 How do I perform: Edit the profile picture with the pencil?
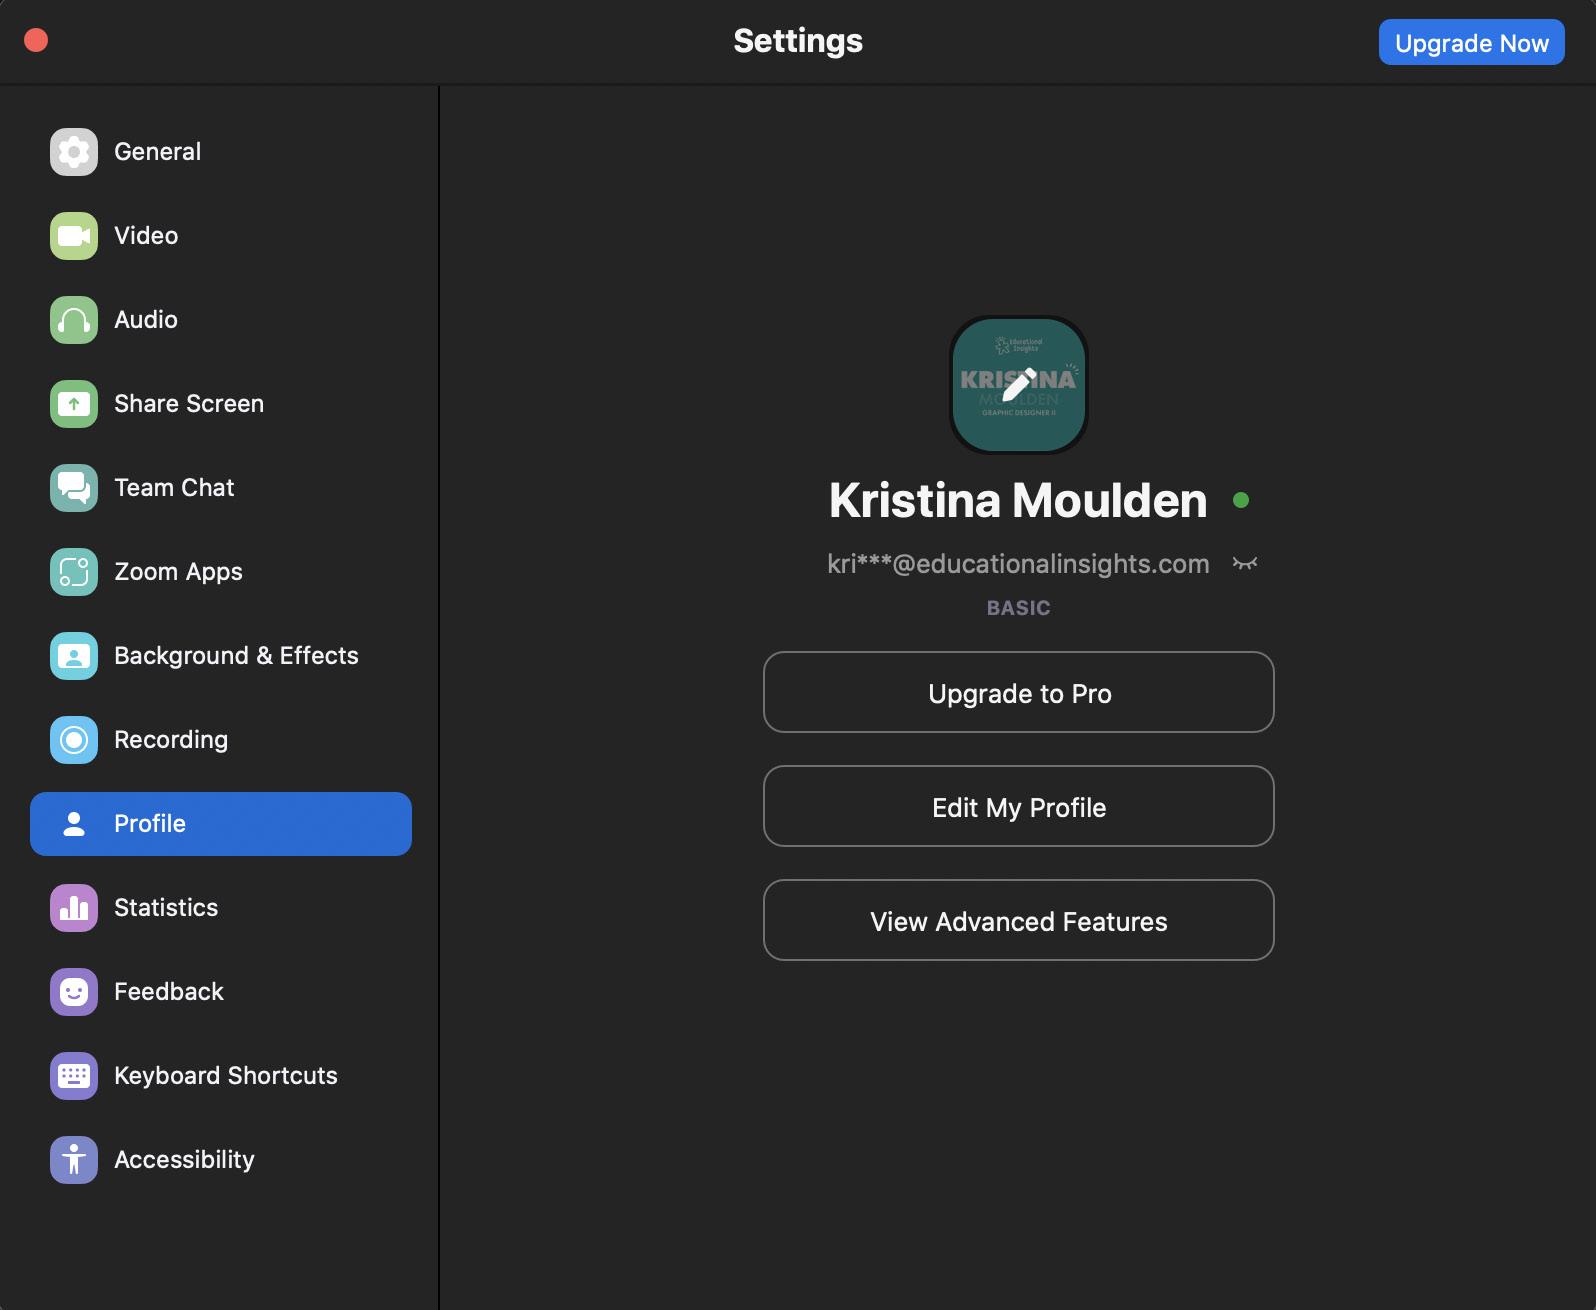[x=1019, y=385]
